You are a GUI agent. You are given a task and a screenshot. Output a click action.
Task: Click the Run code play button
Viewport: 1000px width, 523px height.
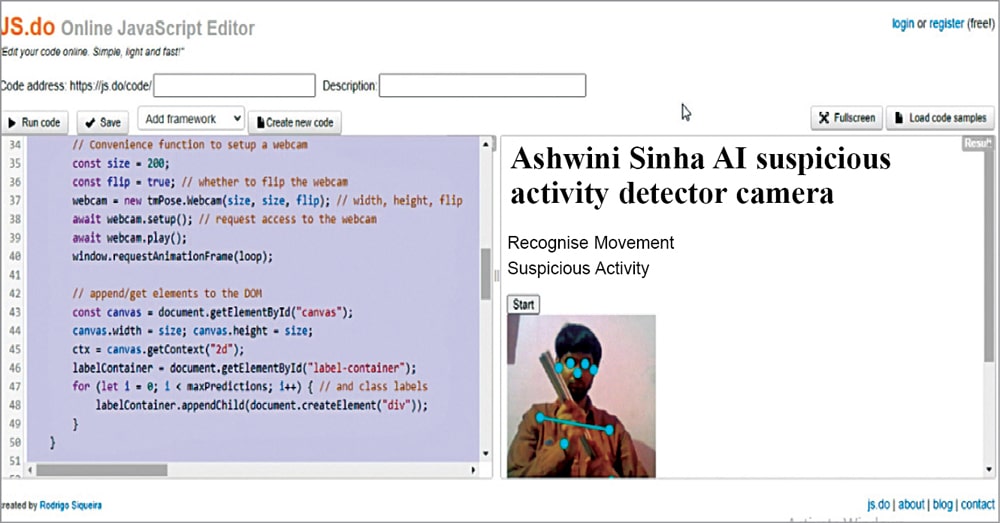click(x=34, y=122)
